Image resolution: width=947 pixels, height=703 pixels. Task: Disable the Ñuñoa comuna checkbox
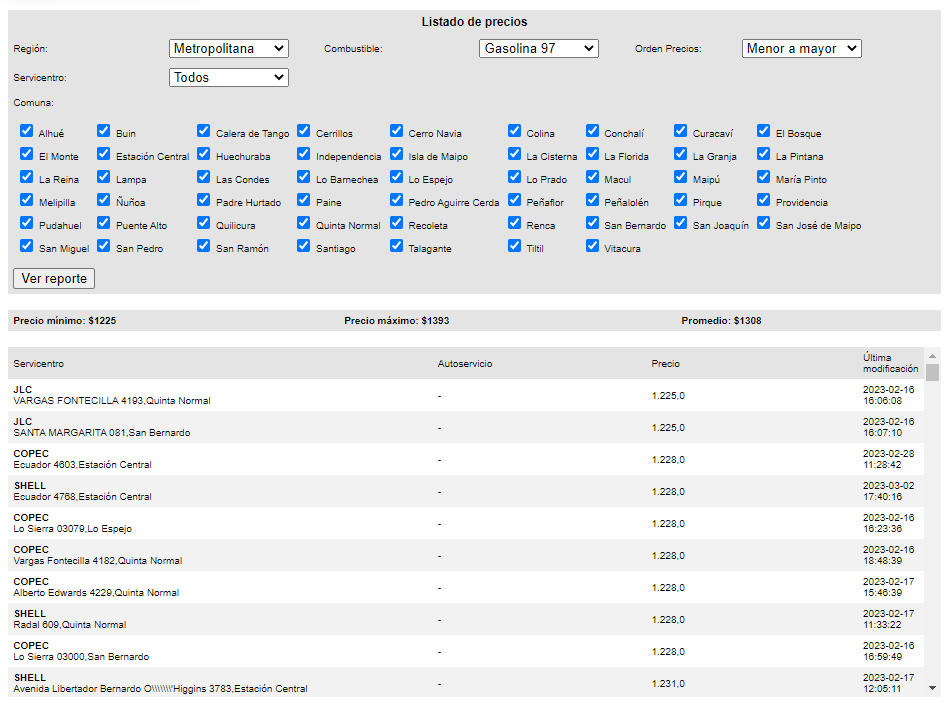(104, 200)
